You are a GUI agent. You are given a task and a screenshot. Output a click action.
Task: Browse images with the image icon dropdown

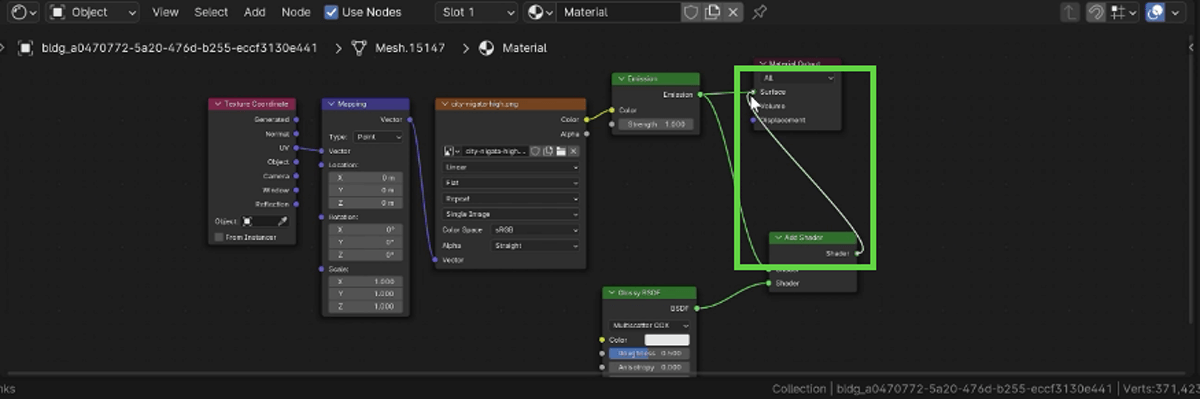[453, 151]
